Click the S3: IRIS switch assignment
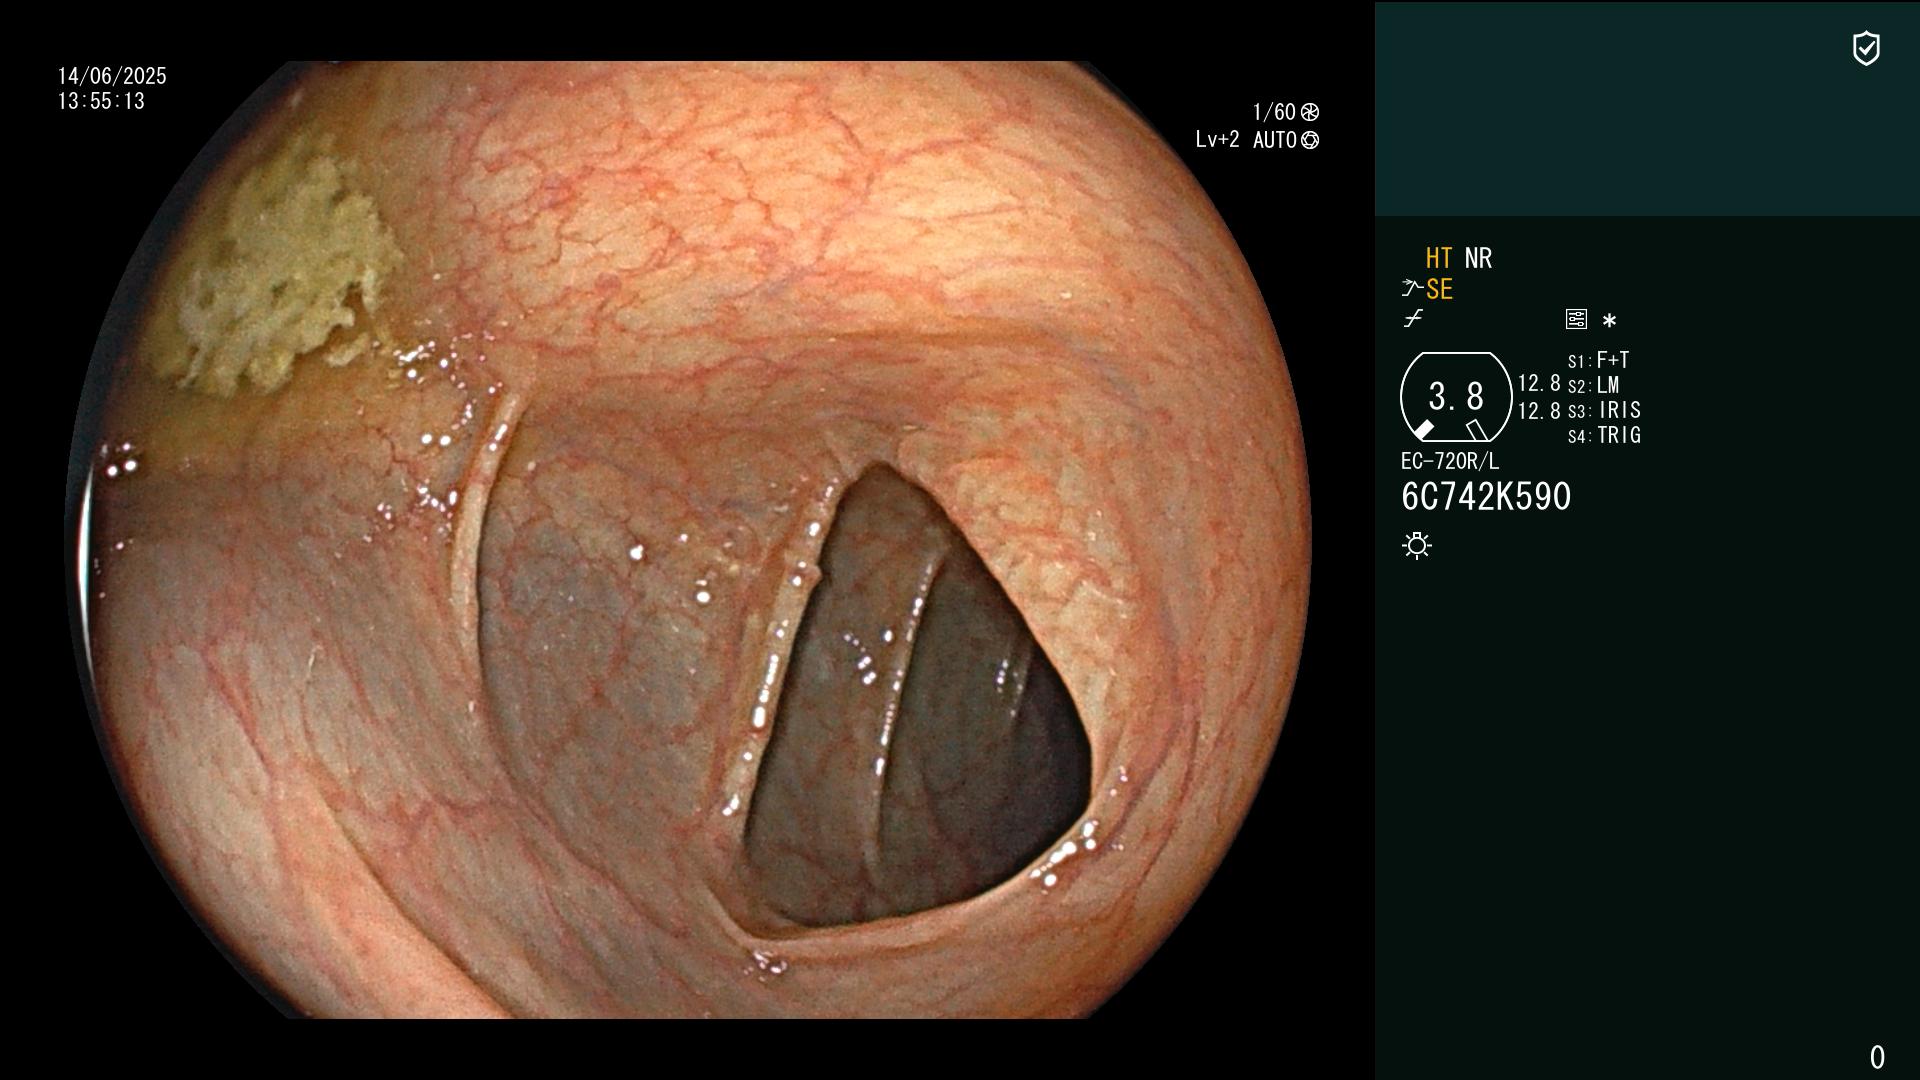1920x1080 pixels. coord(1604,410)
